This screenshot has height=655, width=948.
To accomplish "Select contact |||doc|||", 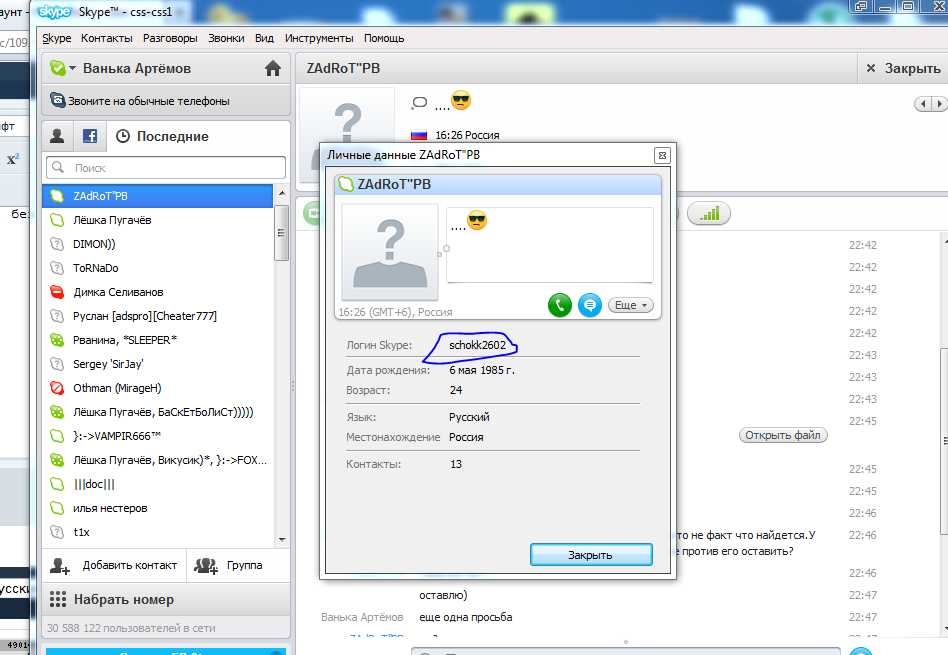I will click(158, 484).
